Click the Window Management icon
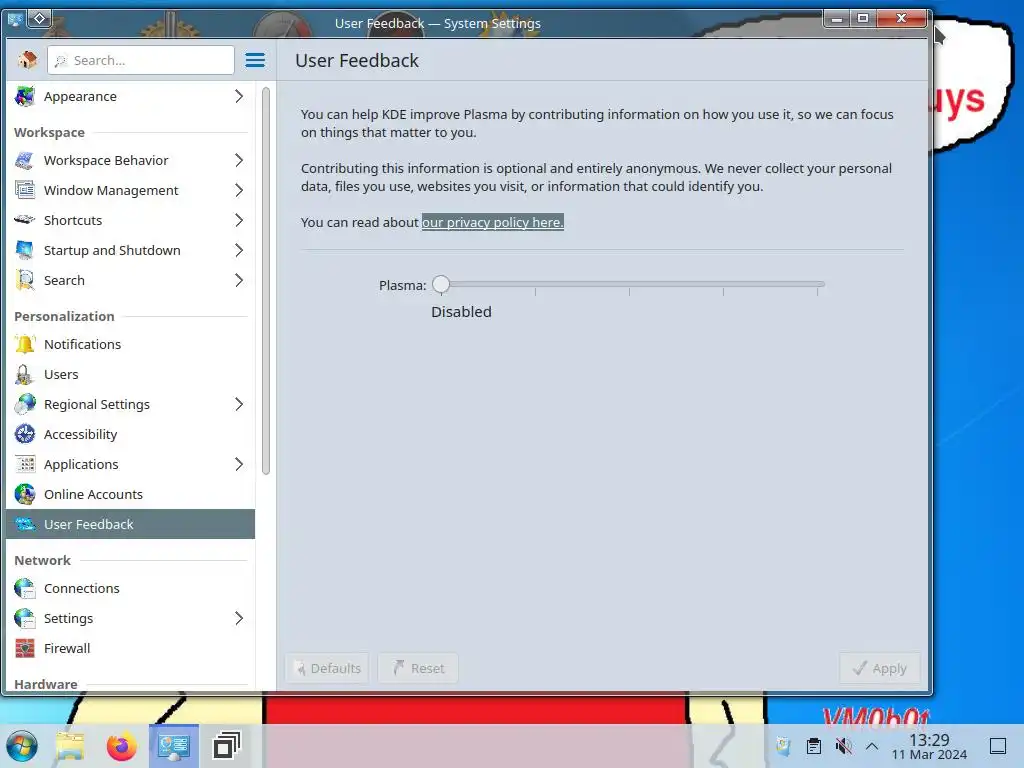The image size is (1024, 768). pyautogui.click(x=25, y=191)
